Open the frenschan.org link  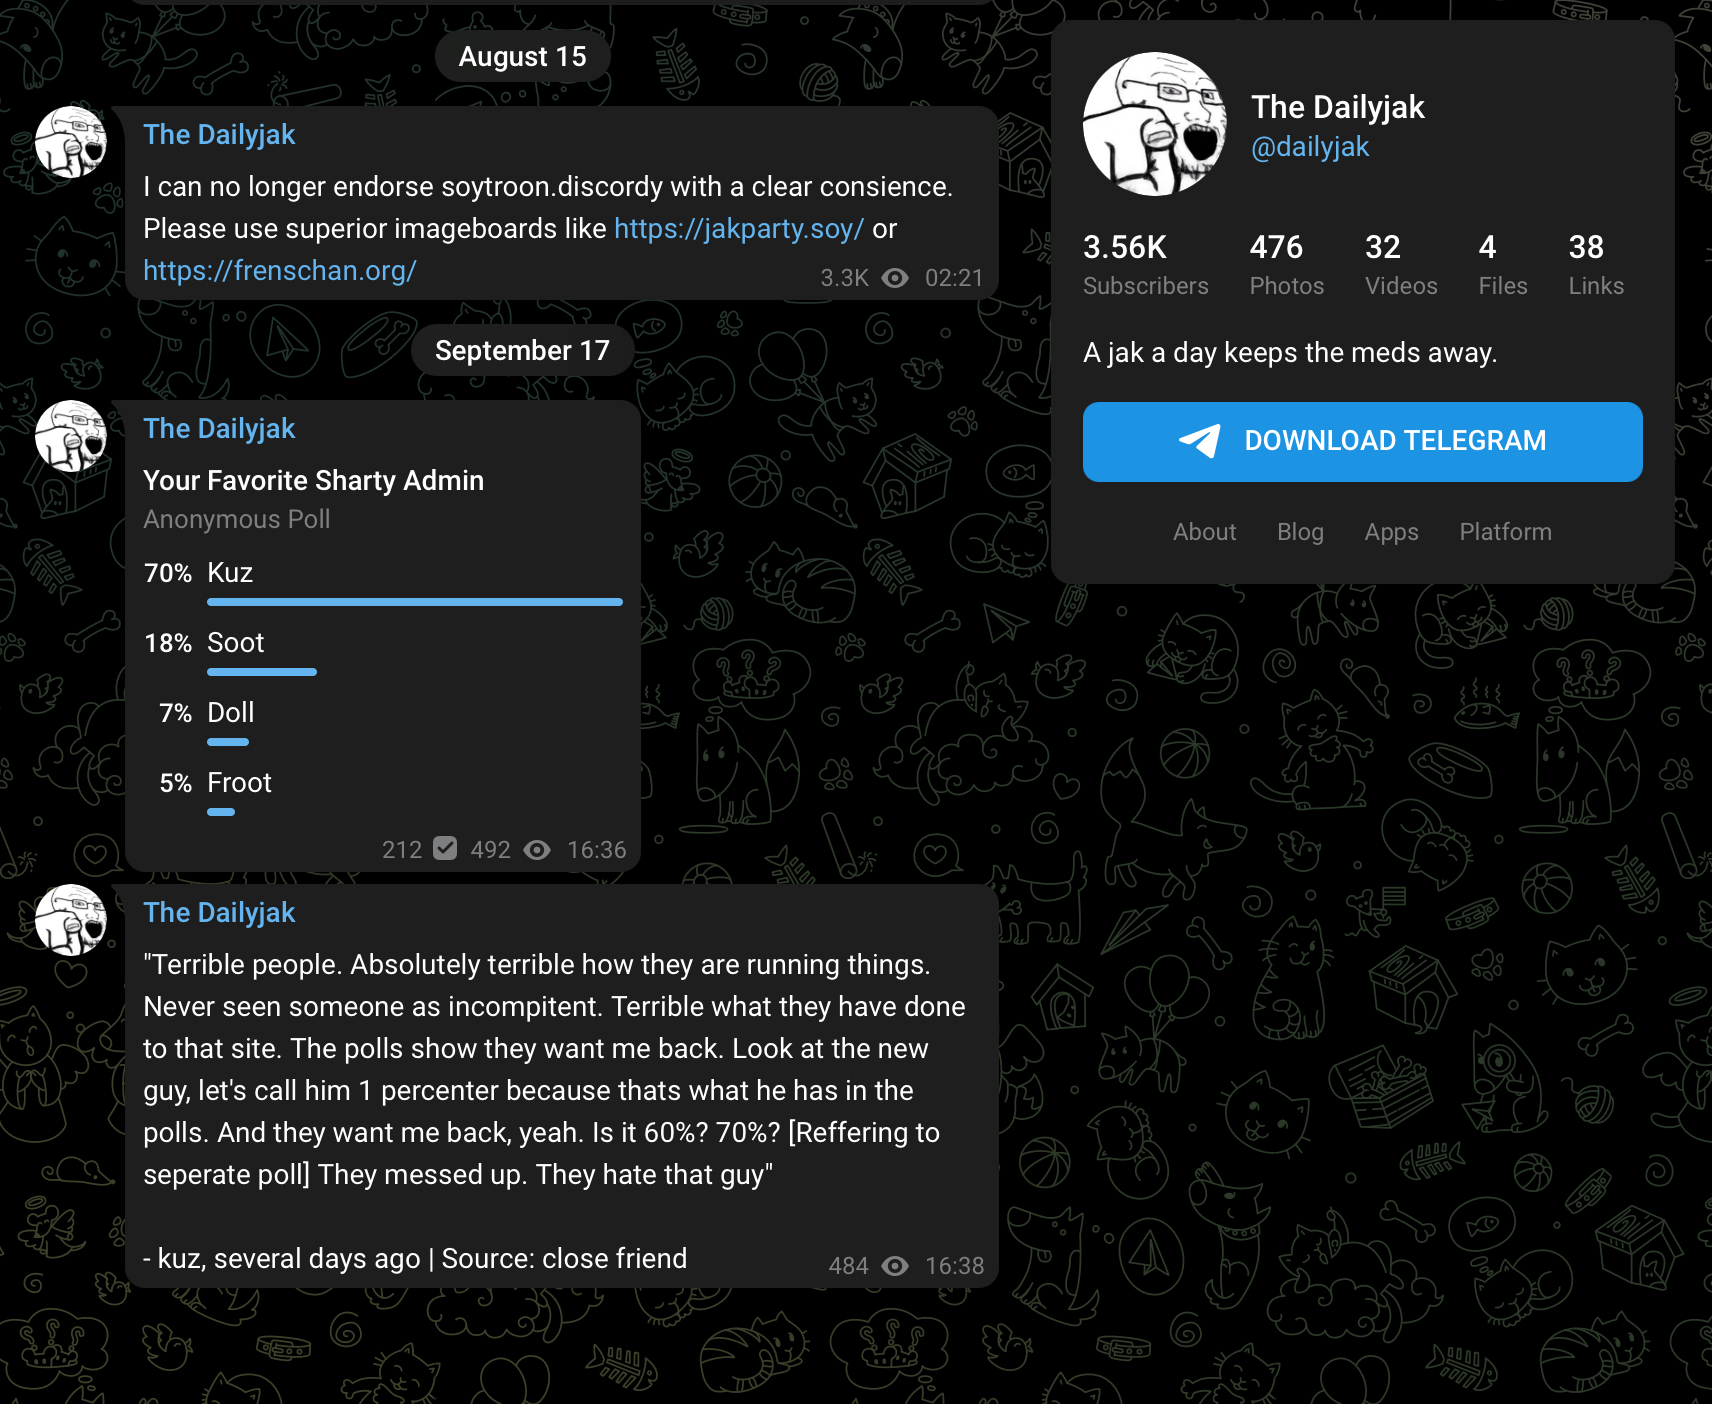coord(279,271)
